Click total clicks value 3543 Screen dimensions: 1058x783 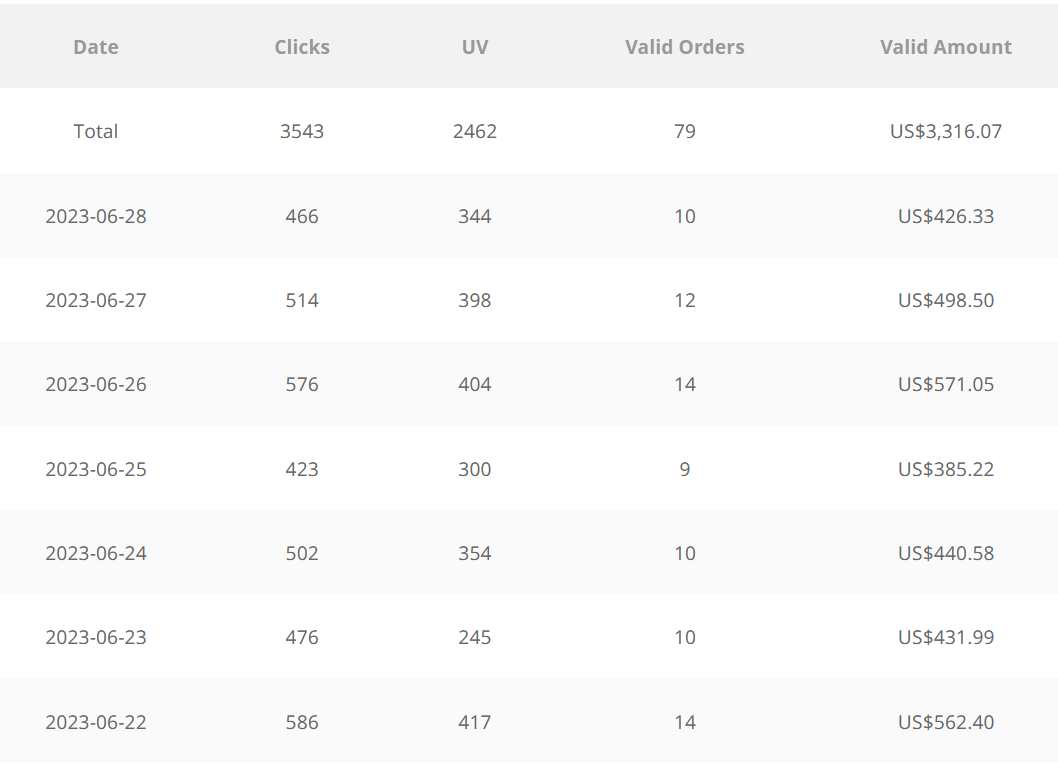coord(302,131)
